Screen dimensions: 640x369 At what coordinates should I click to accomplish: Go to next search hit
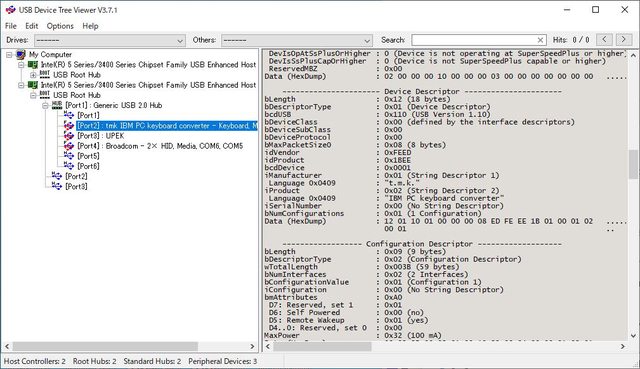click(623, 40)
